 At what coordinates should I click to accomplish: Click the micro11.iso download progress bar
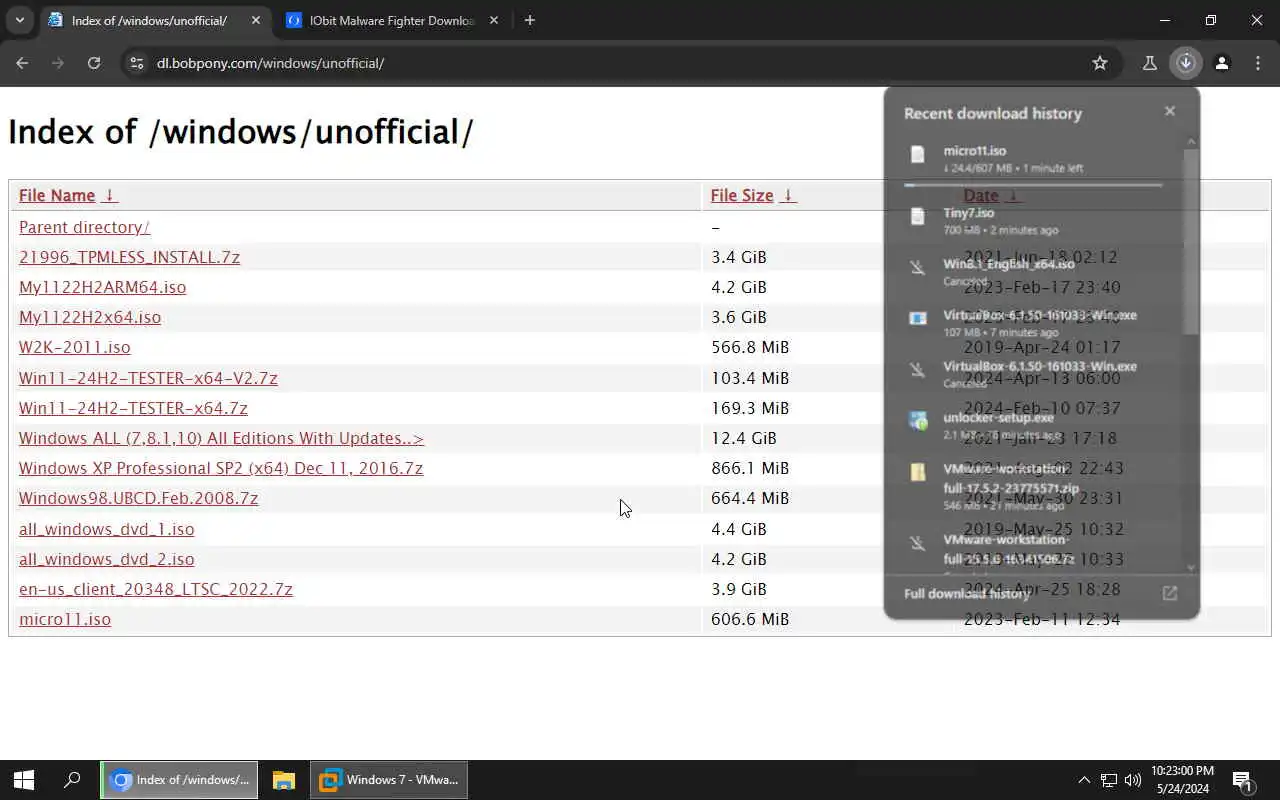coord(1033,184)
